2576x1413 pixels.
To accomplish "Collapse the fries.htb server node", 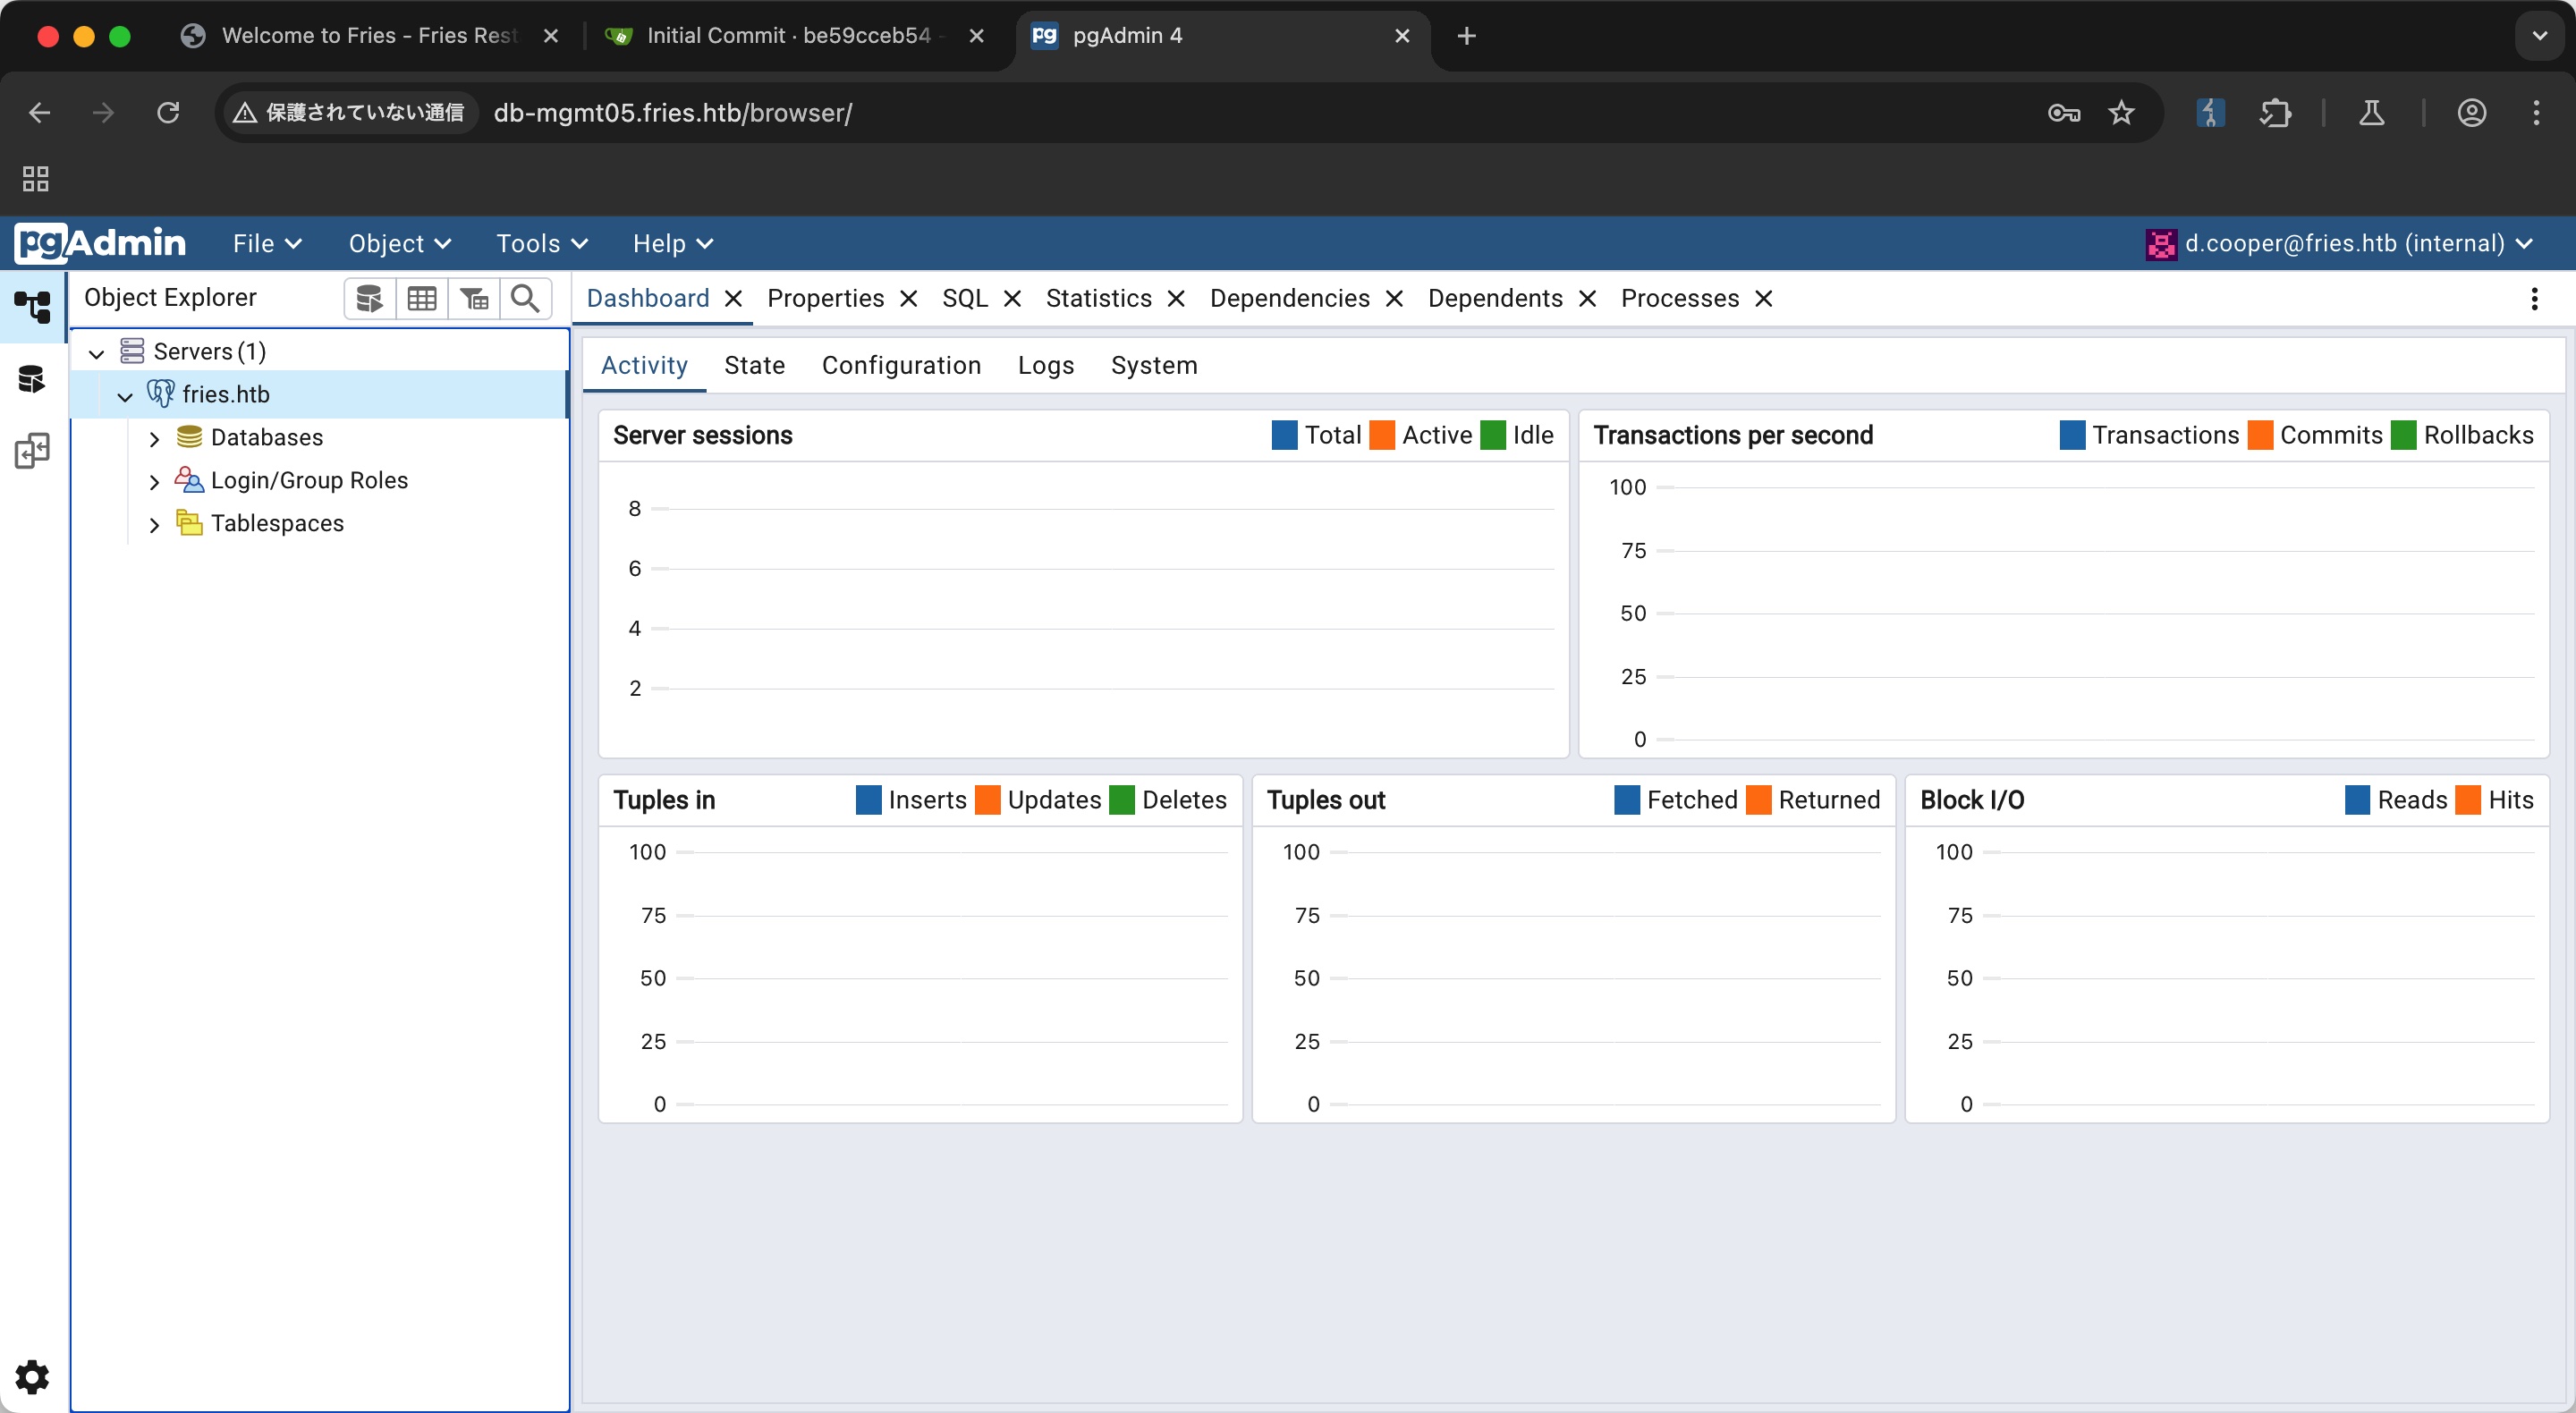I will click(125, 396).
